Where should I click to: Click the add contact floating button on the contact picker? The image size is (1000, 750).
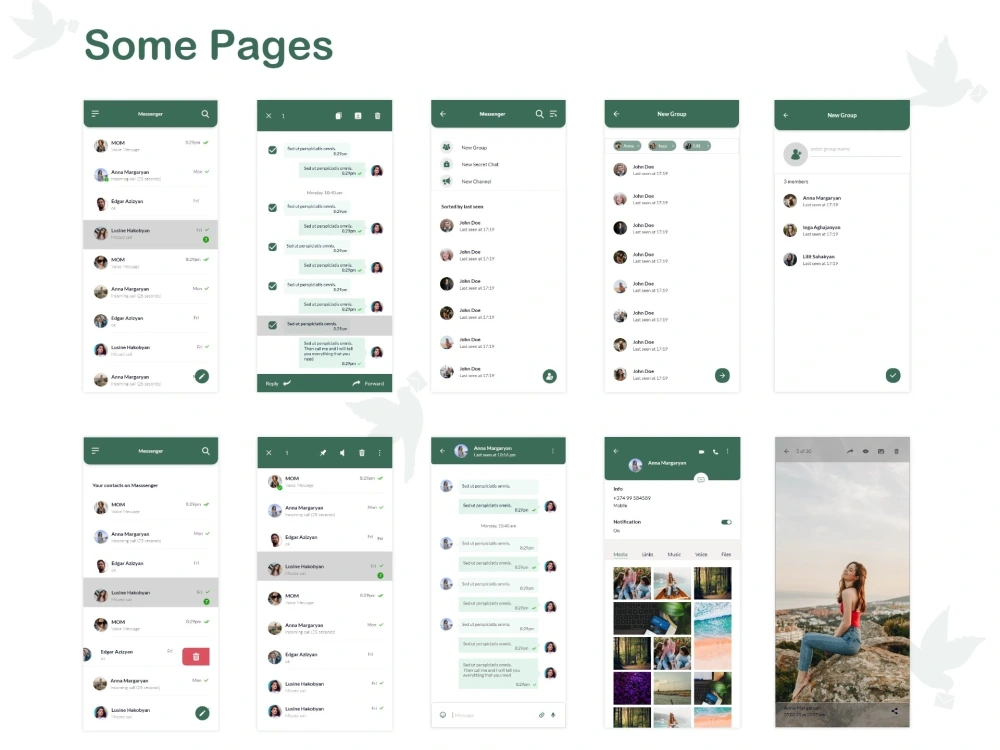[x=550, y=376]
